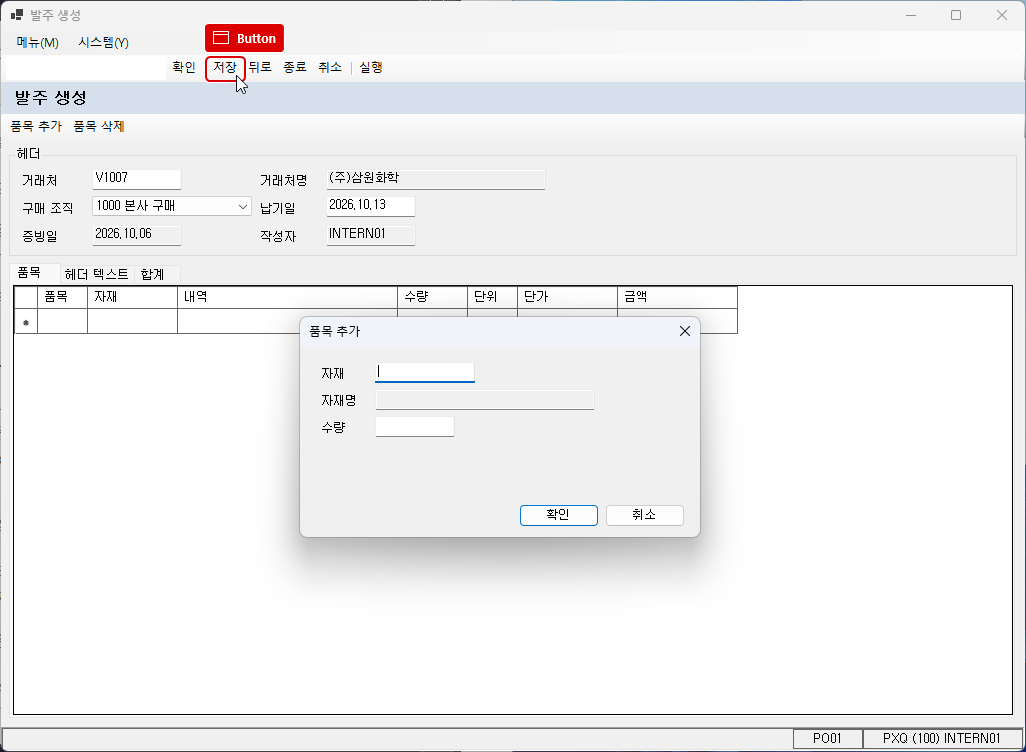The height and width of the screenshot is (752, 1026).
Task: Select the 작성자 field INTERN01
Action: click(370, 234)
